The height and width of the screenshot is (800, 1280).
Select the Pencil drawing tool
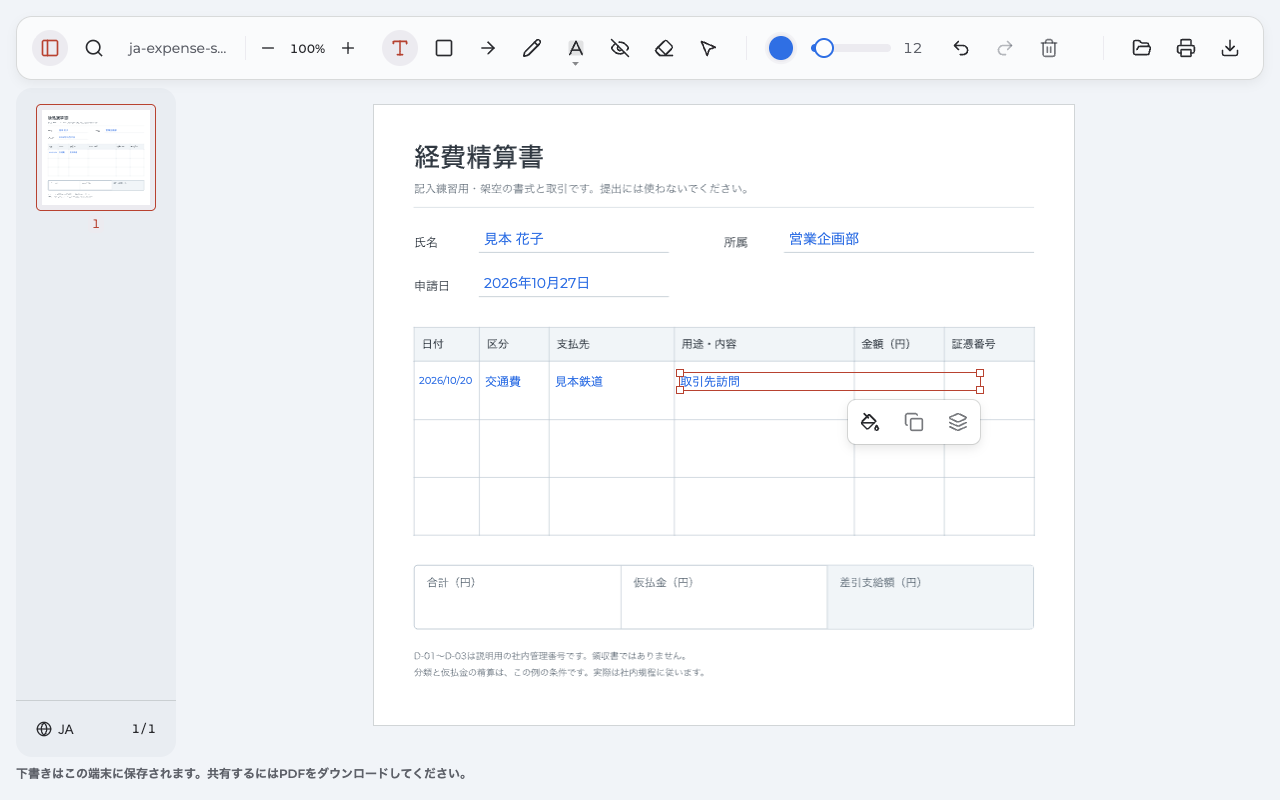532,48
